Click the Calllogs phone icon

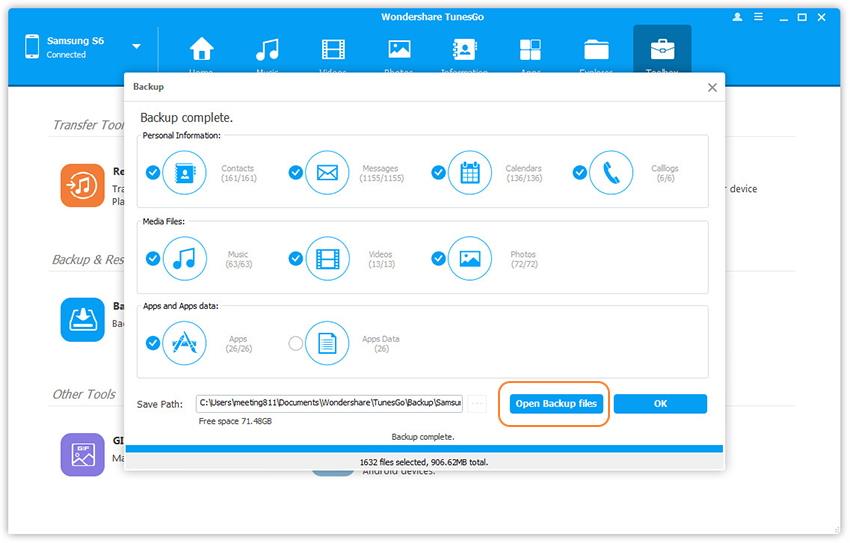click(x=611, y=173)
